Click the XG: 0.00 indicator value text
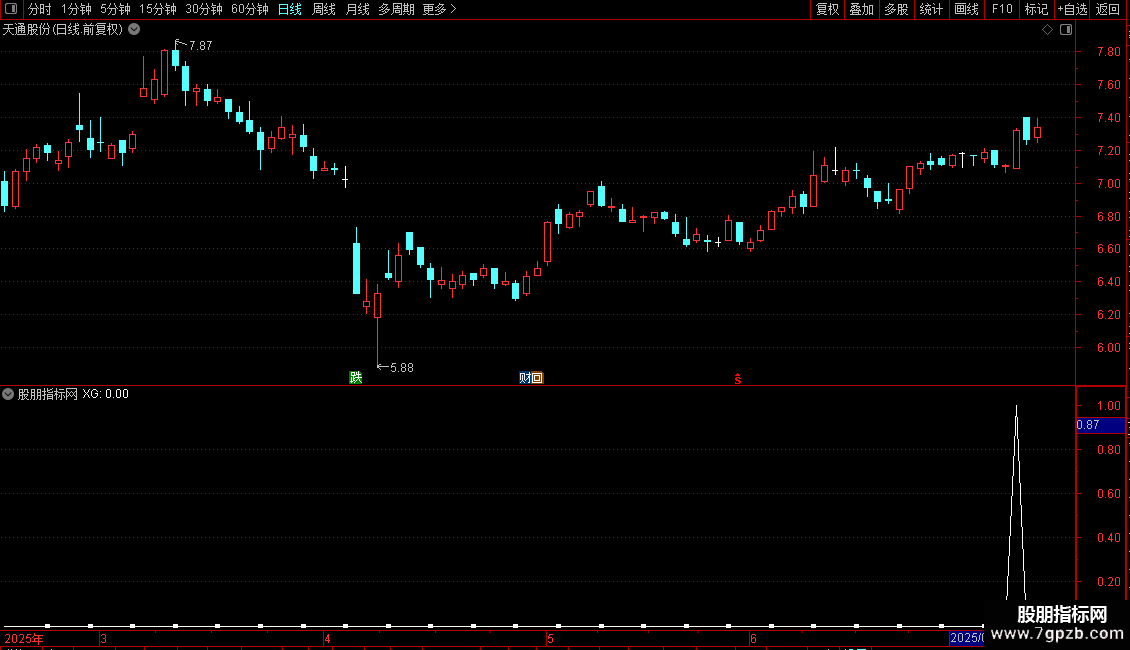The width and height of the screenshot is (1130, 650). (x=105, y=394)
